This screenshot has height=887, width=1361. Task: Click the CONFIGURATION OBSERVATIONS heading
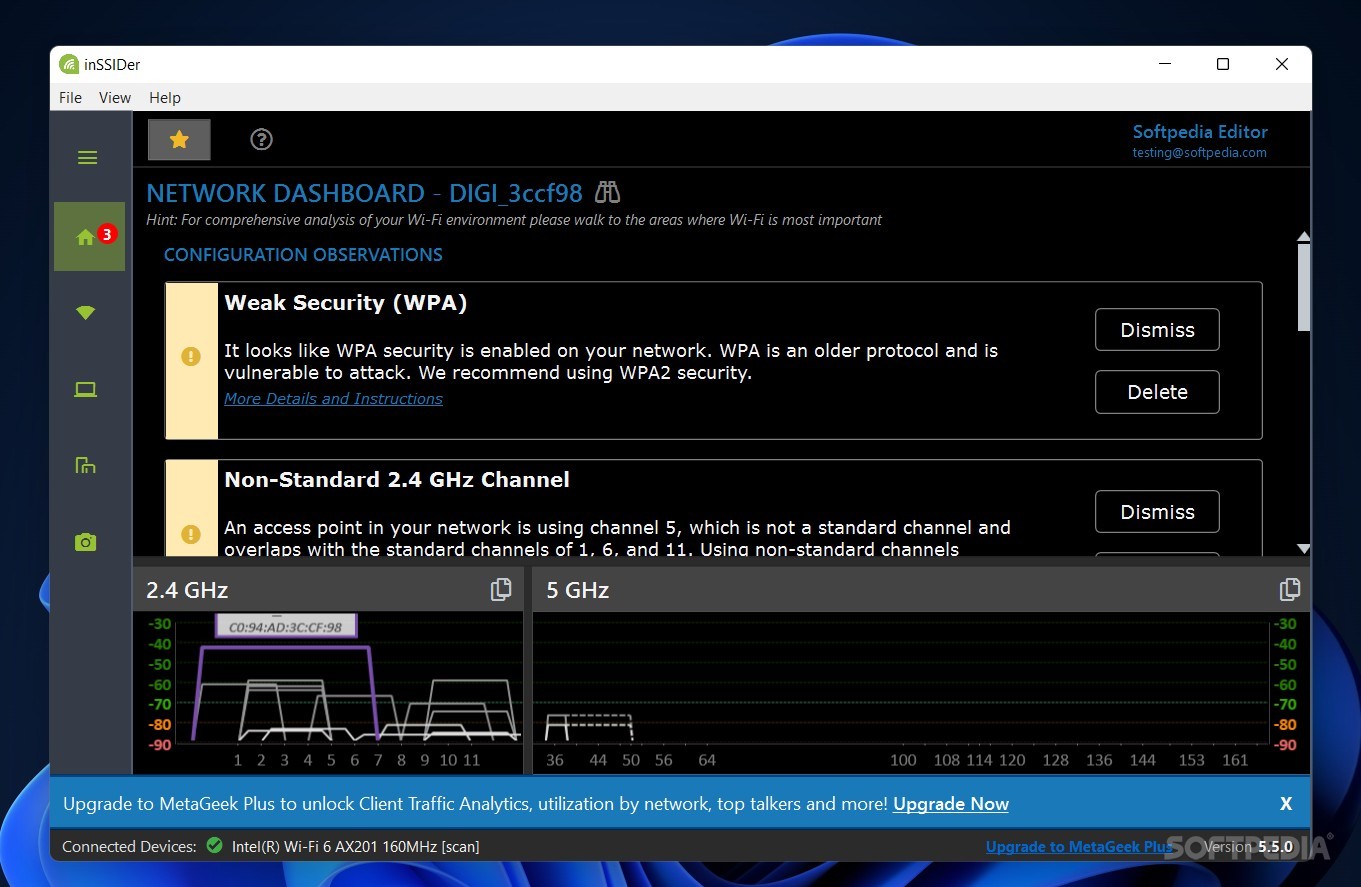(x=303, y=255)
